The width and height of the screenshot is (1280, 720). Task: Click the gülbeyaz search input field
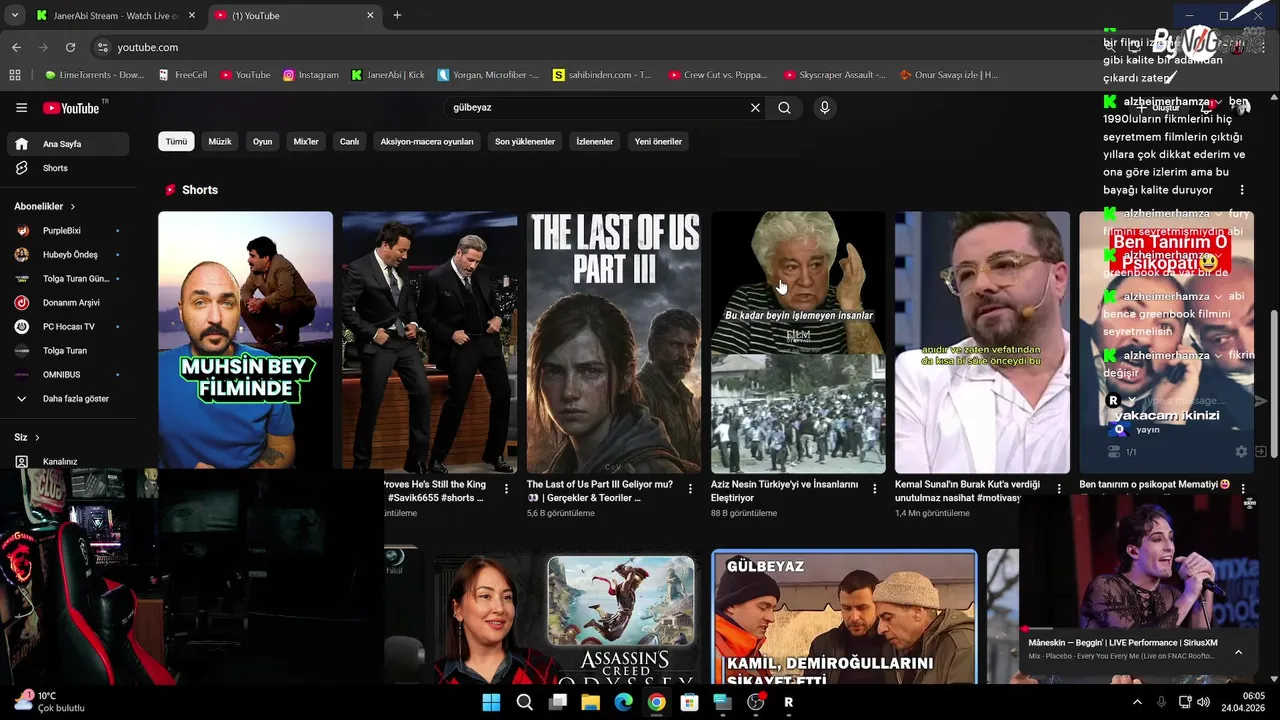tap(597, 108)
